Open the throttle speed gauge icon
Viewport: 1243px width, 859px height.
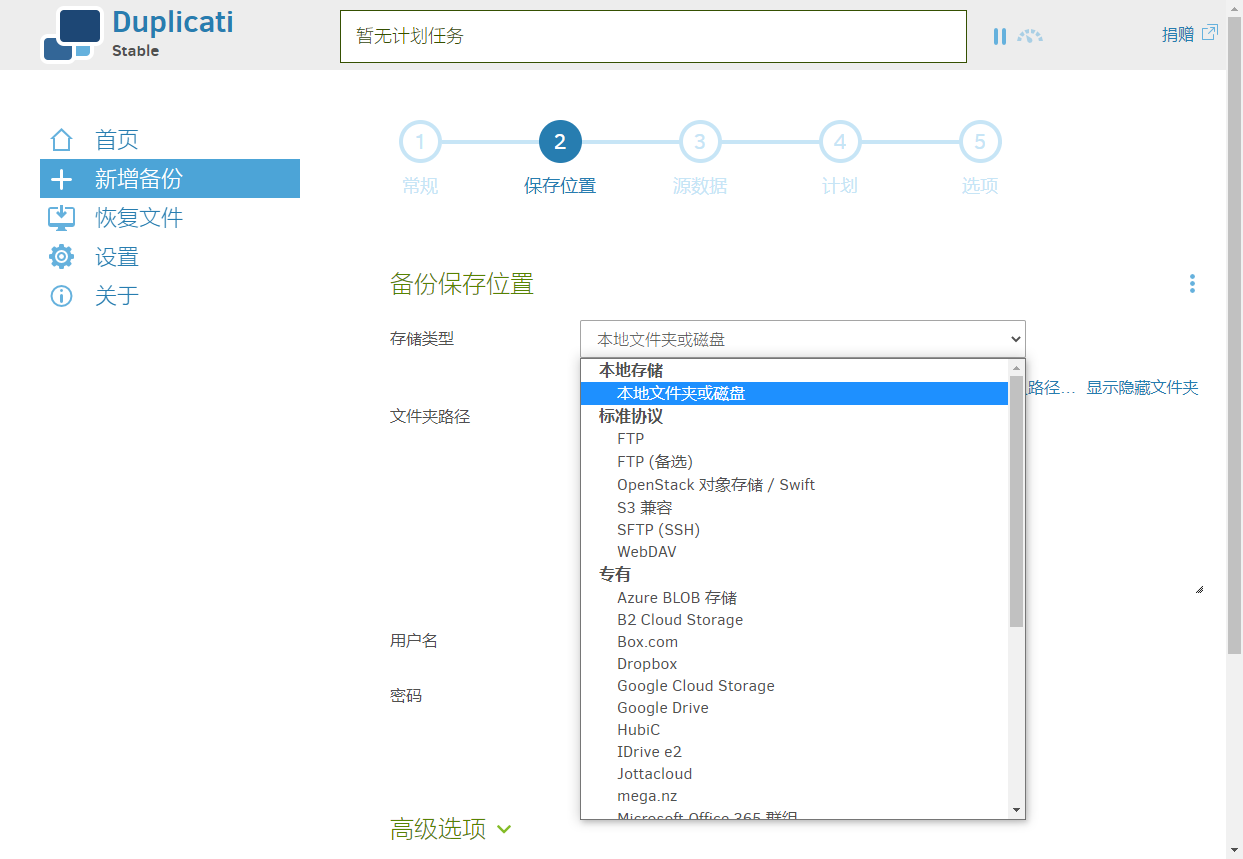pos(1030,36)
